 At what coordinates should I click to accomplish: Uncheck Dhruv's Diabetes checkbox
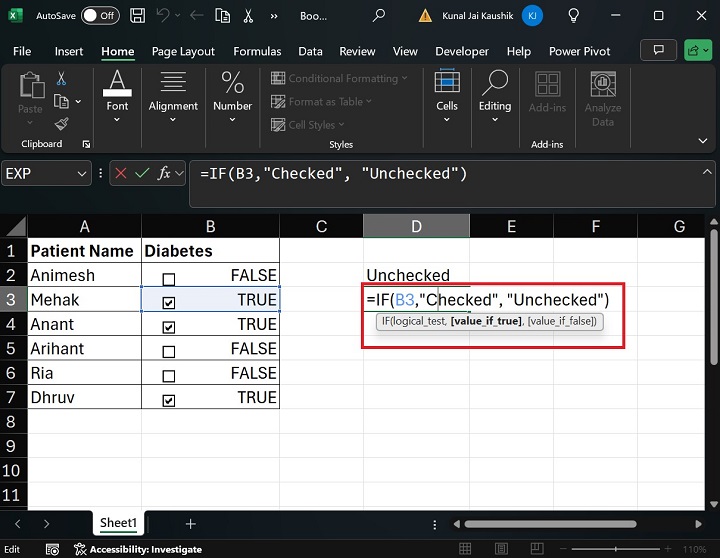(168, 400)
